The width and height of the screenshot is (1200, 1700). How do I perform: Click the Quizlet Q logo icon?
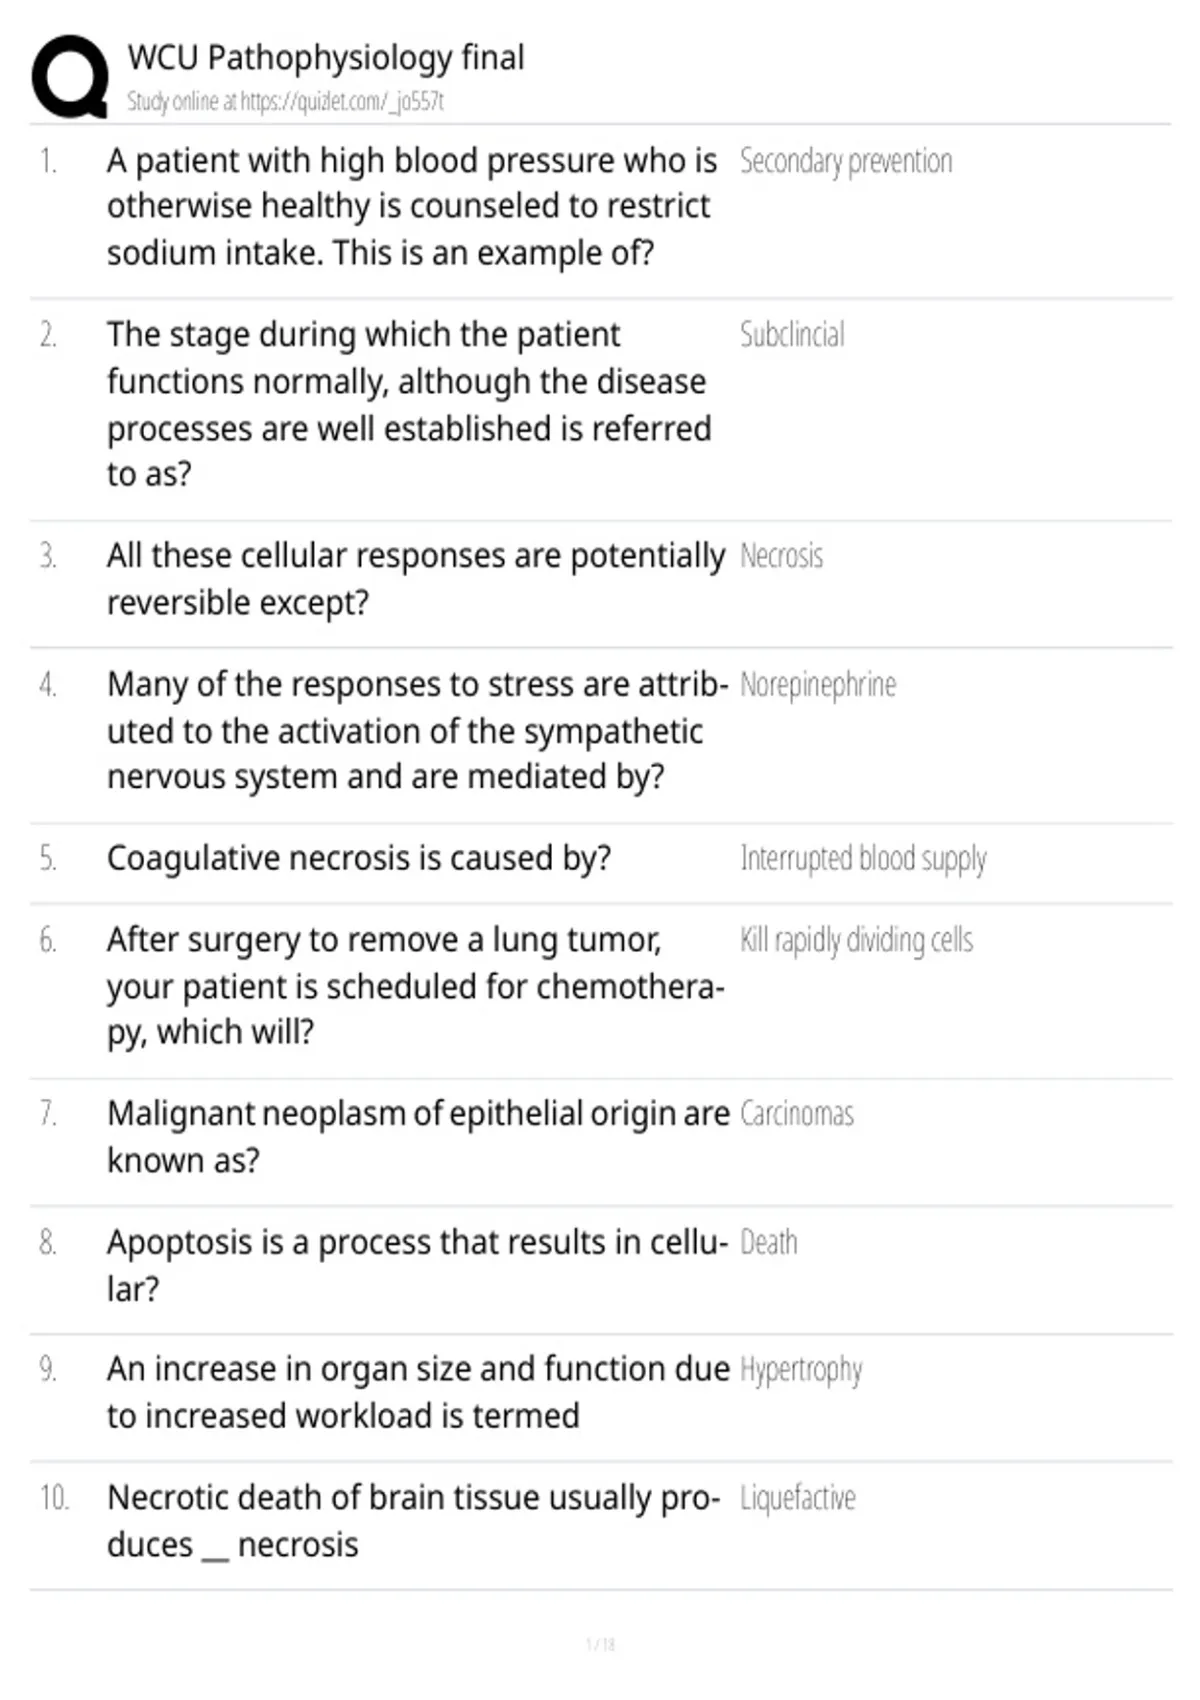click(x=70, y=77)
